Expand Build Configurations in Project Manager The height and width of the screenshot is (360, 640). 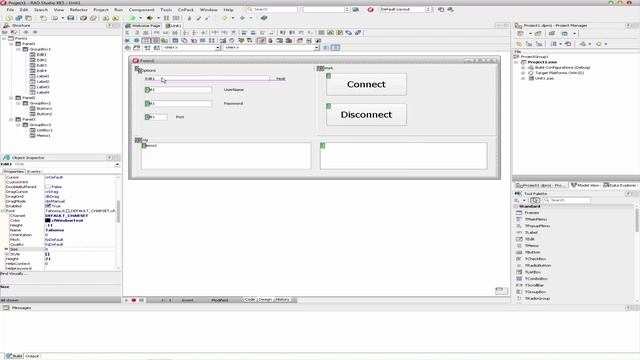click(x=523, y=67)
